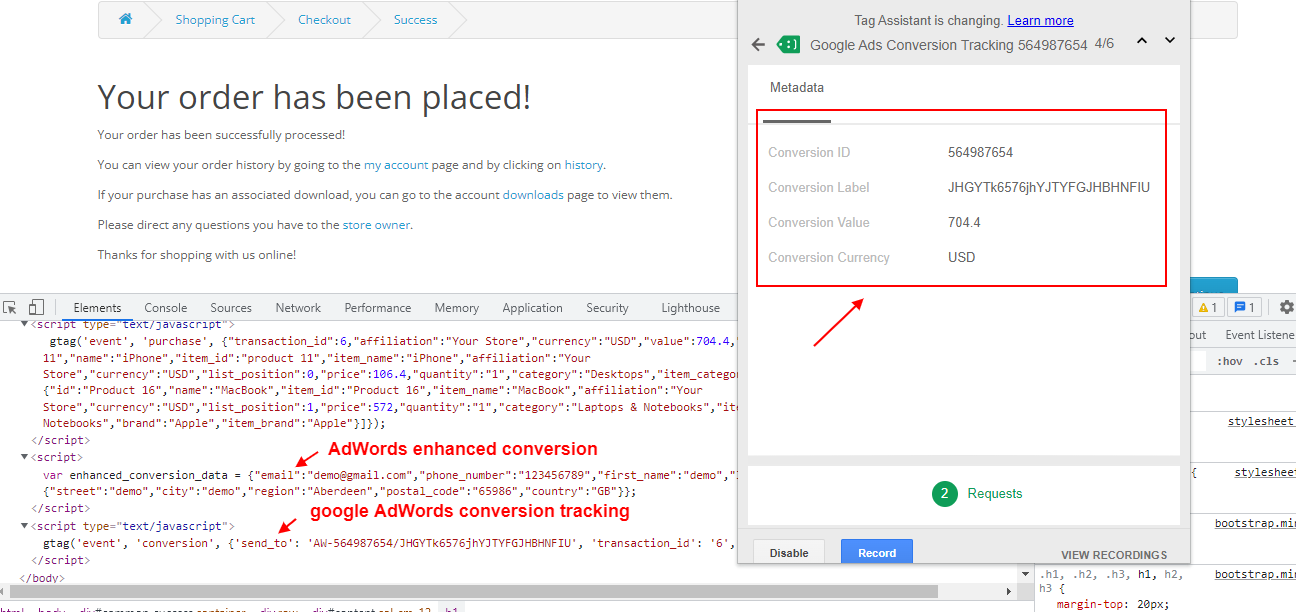Open the Memory tab

(456, 308)
